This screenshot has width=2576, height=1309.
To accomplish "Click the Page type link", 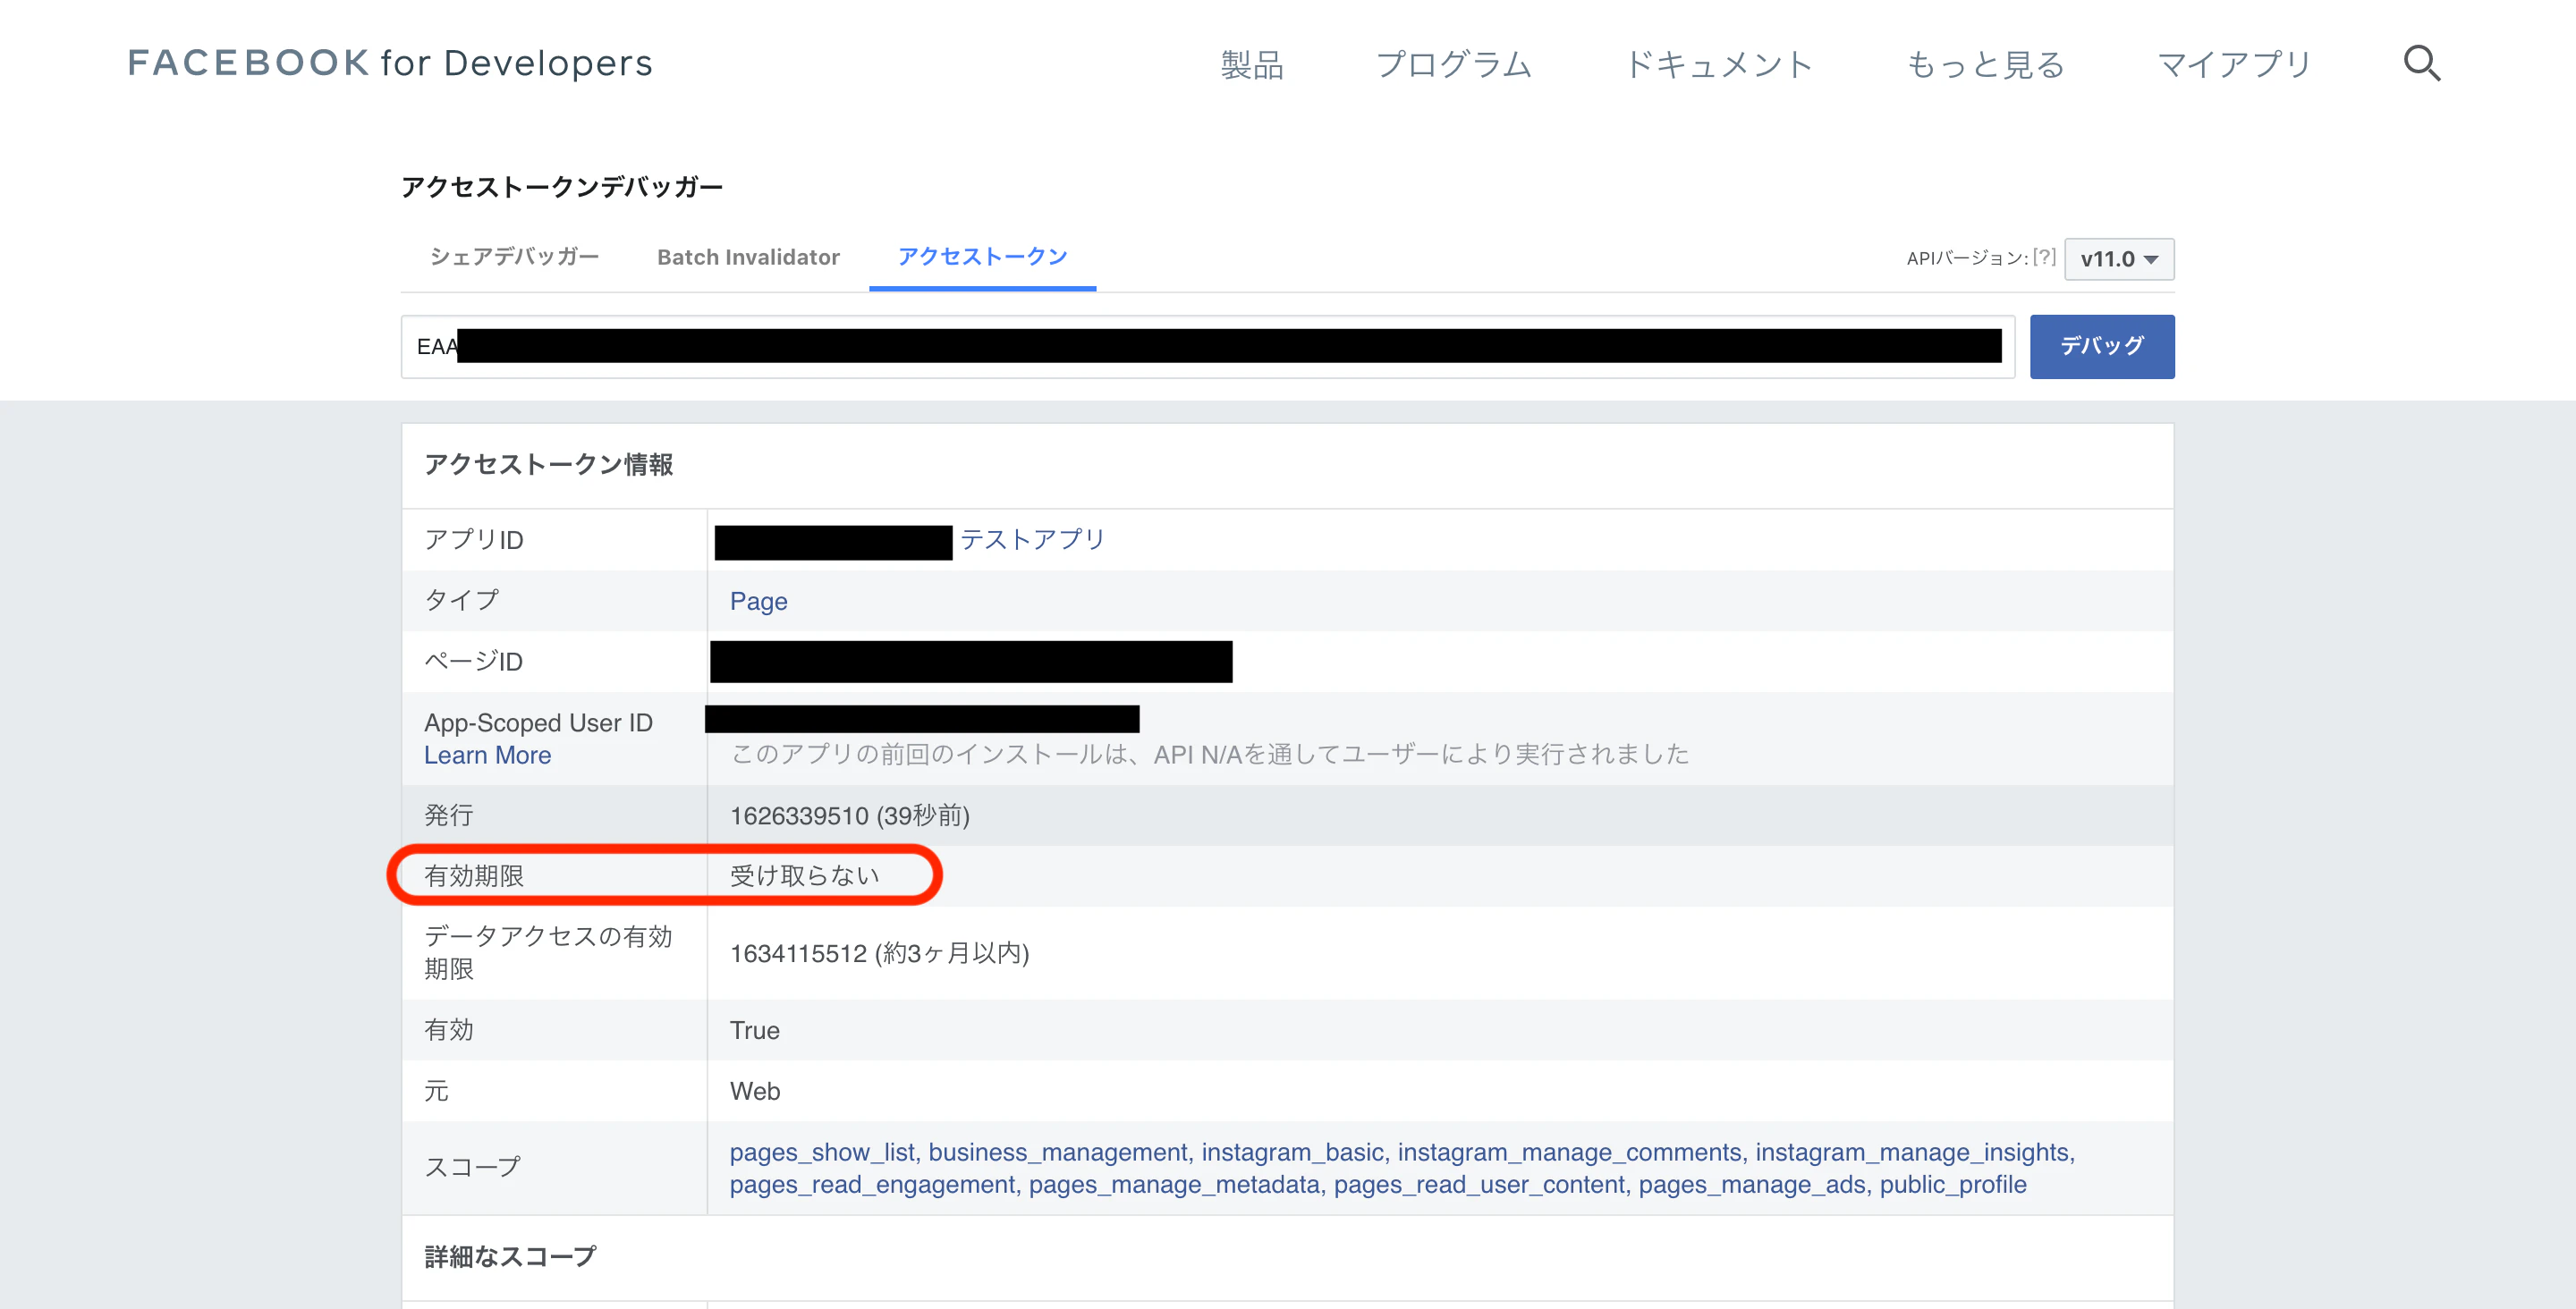I will (758, 601).
